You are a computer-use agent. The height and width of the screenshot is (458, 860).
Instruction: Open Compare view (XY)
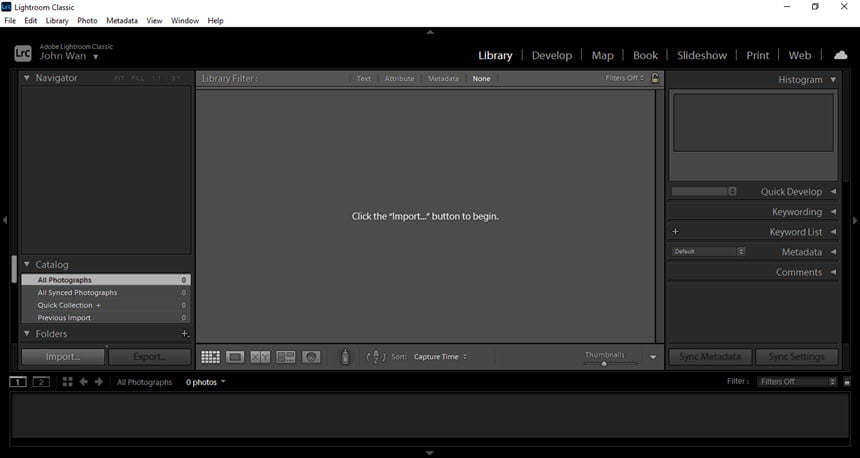coord(260,357)
